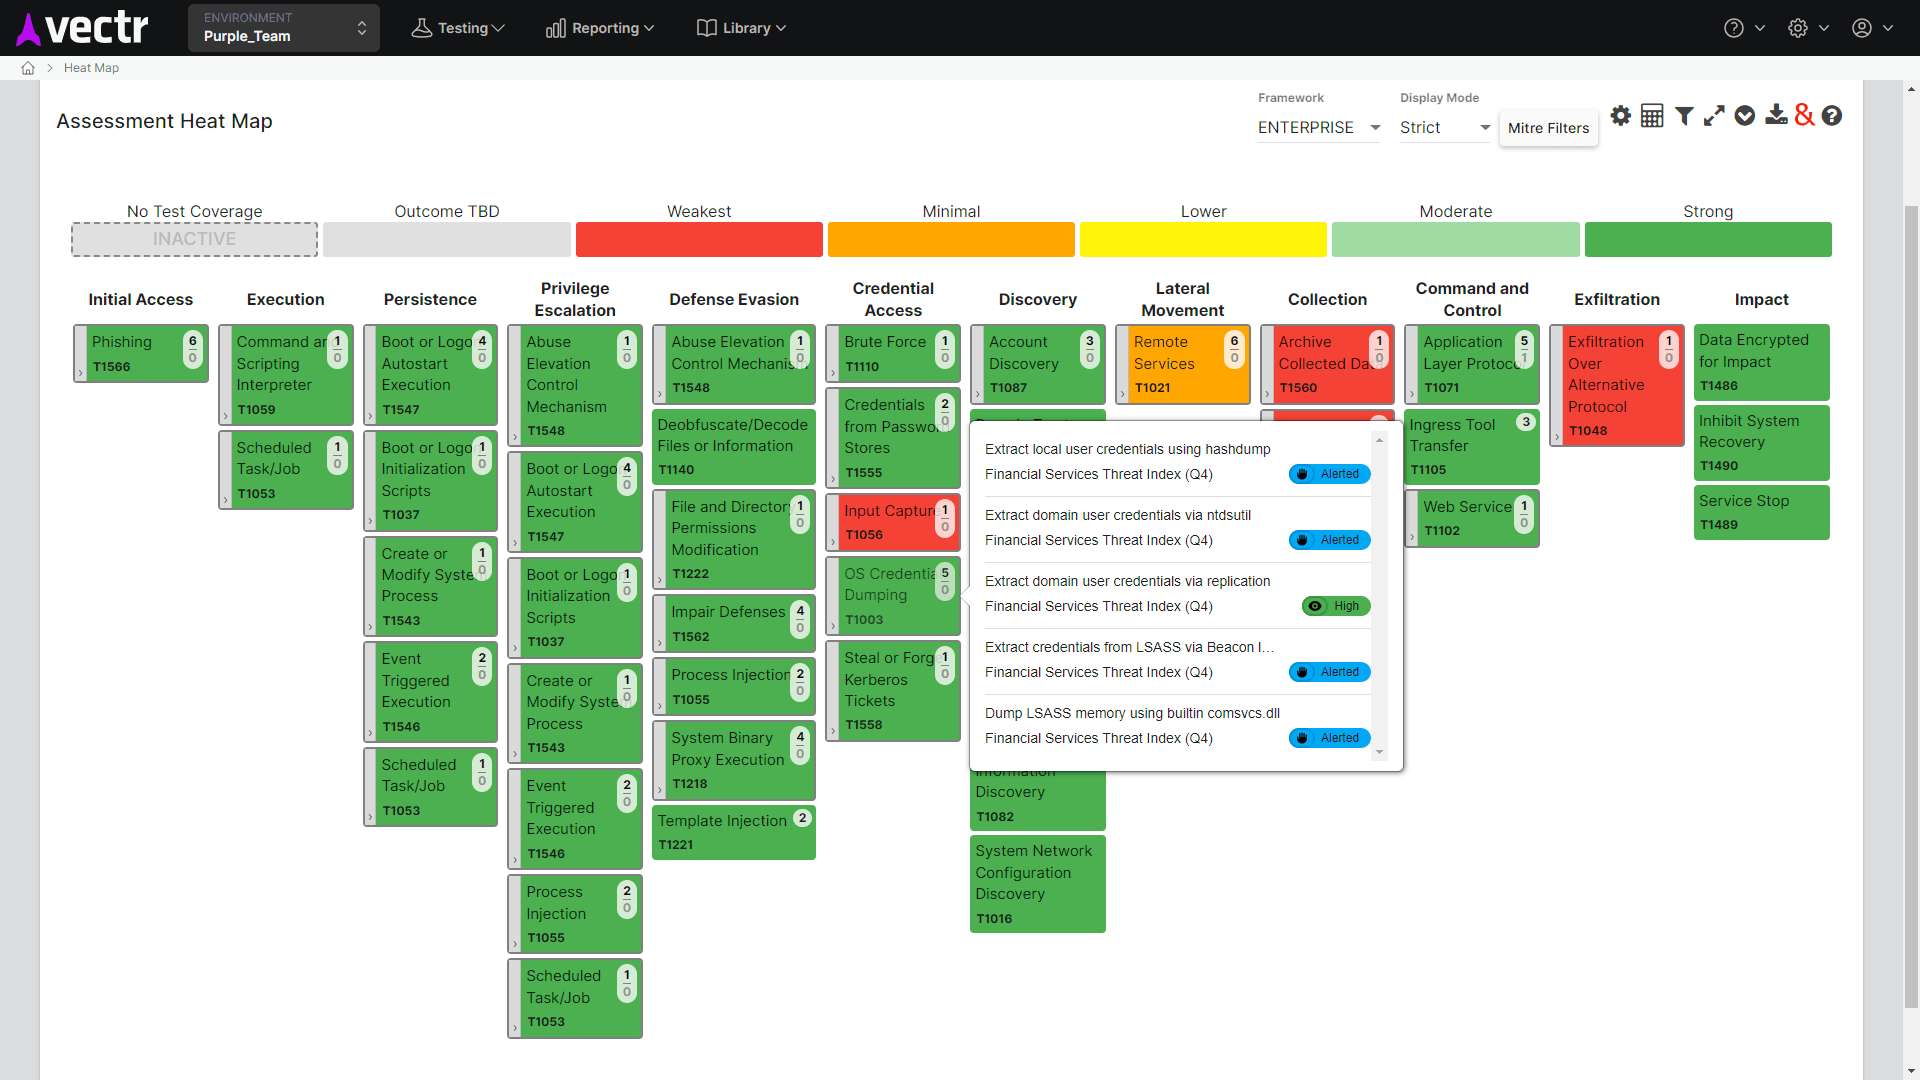The height and width of the screenshot is (1080, 1920).
Task: Click the red Weakest legend swatch
Action: point(699,240)
